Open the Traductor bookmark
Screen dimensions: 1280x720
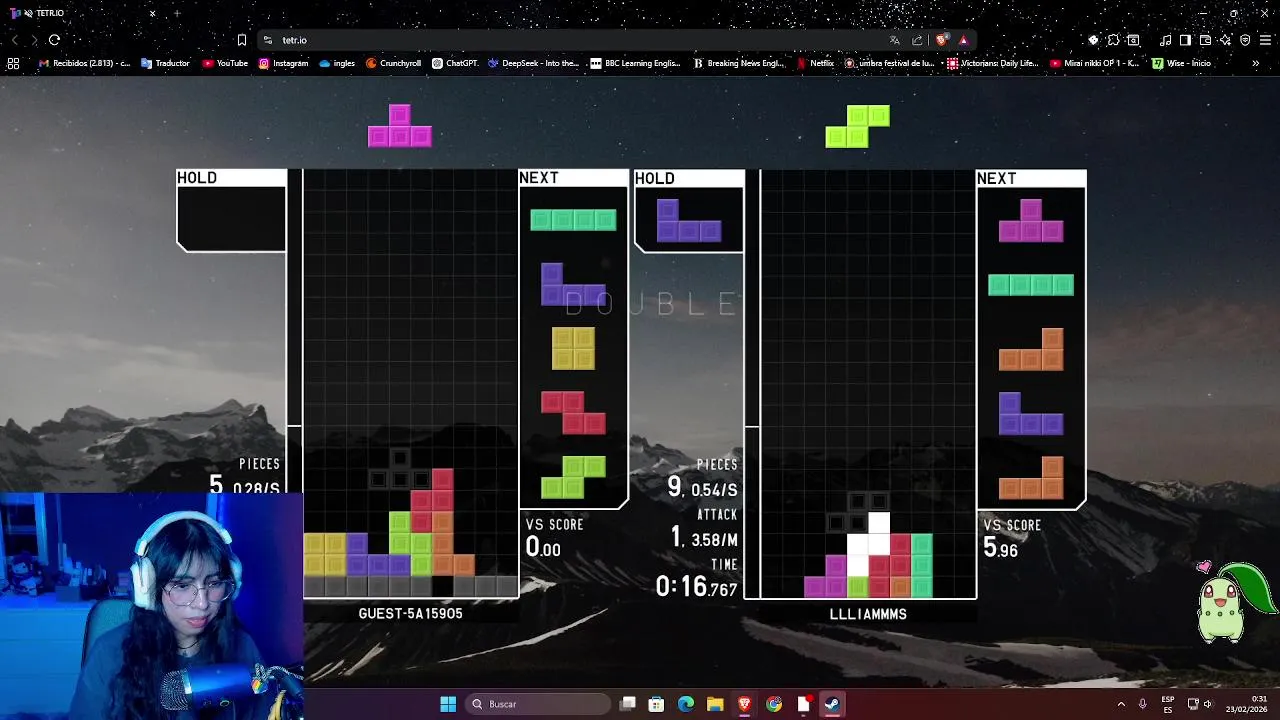tap(165, 63)
